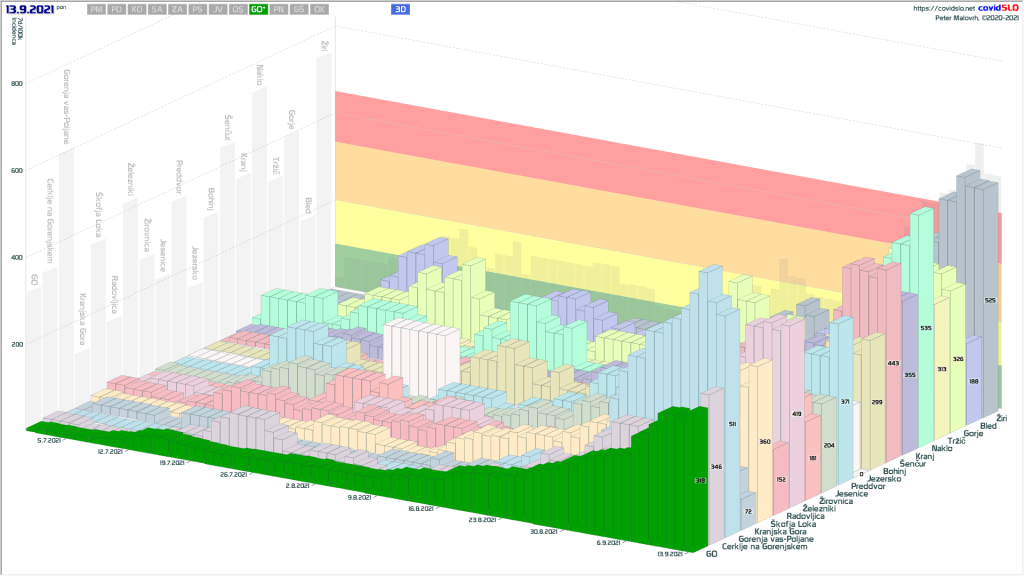Select the PM region button
This screenshot has width=1024, height=576.
[x=96, y=9]
